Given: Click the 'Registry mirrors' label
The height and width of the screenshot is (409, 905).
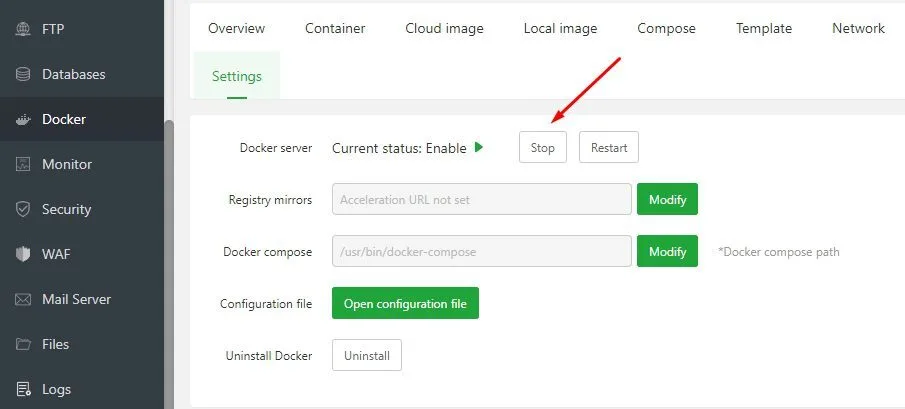Looking at the screenshot, I should tap(270, 200).
